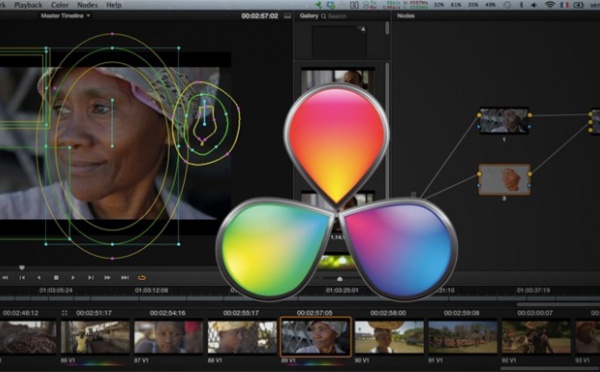The image size is (600, 372).
Task: Open the Help menu
Action: pos(114,5)
